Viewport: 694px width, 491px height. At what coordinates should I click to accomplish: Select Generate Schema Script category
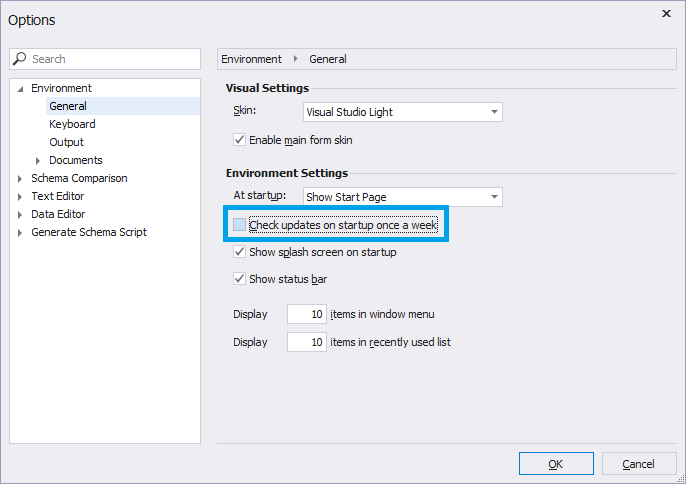90,234
